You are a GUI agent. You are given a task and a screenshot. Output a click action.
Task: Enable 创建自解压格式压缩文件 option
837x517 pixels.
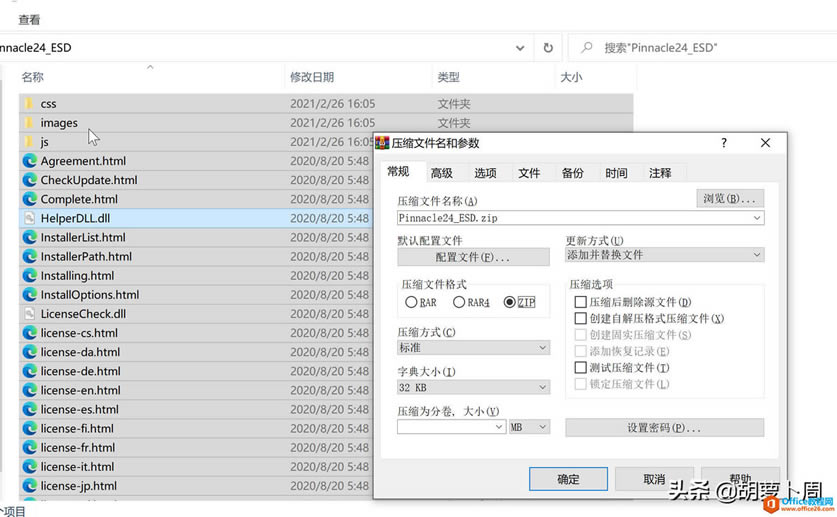pos(580,319)
